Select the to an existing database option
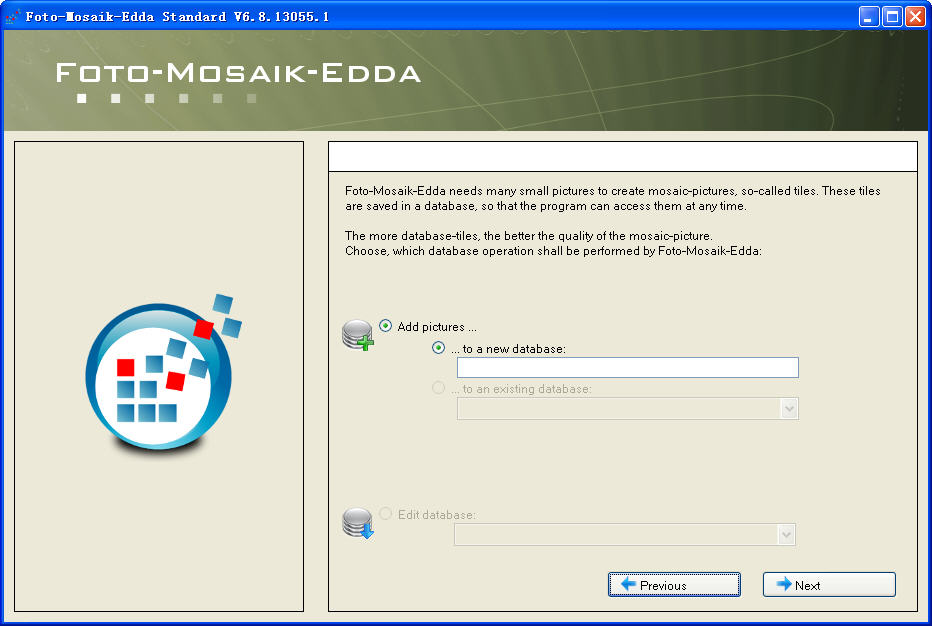 (439, 388)
